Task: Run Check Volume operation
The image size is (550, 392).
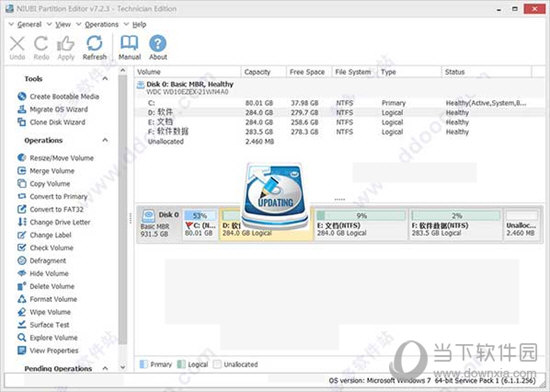Action: (x=45, y=248)
